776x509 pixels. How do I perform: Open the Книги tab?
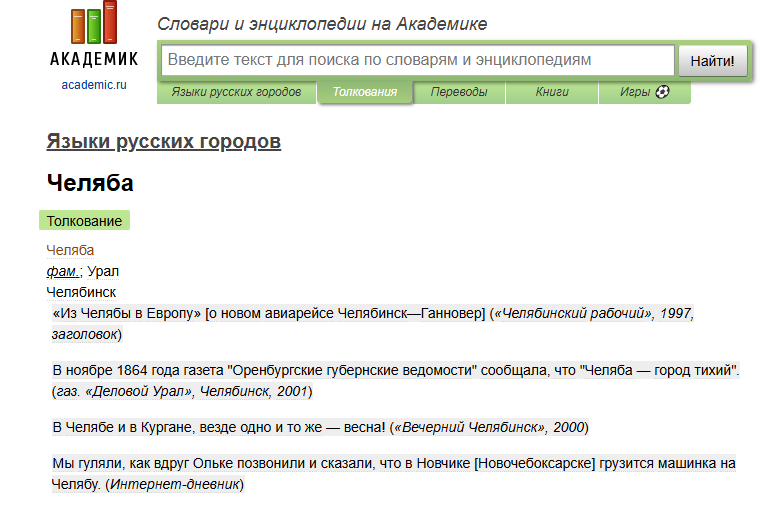click(552, 92)
